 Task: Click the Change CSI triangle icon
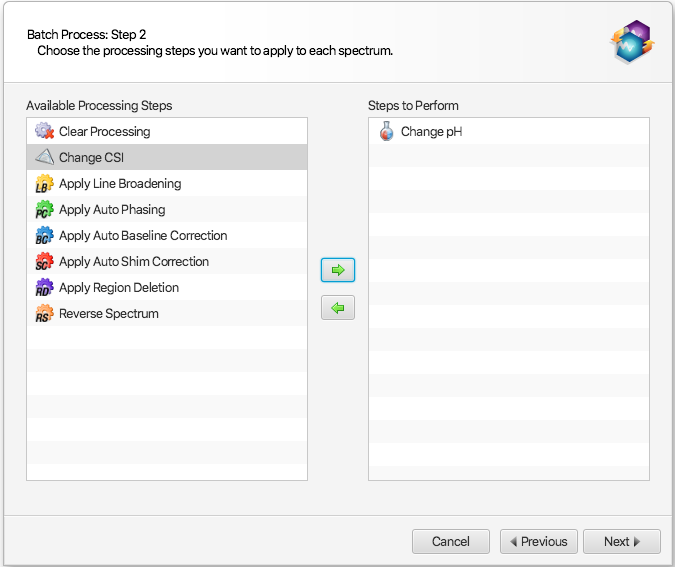(x=43, y=157)
